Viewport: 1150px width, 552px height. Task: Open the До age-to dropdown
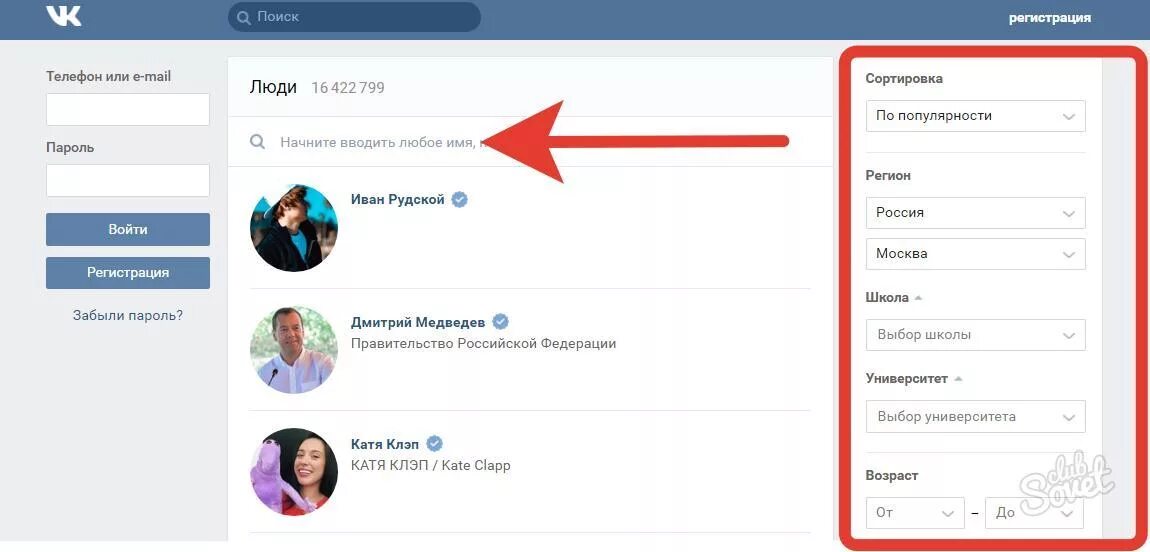coord(1035,513)
